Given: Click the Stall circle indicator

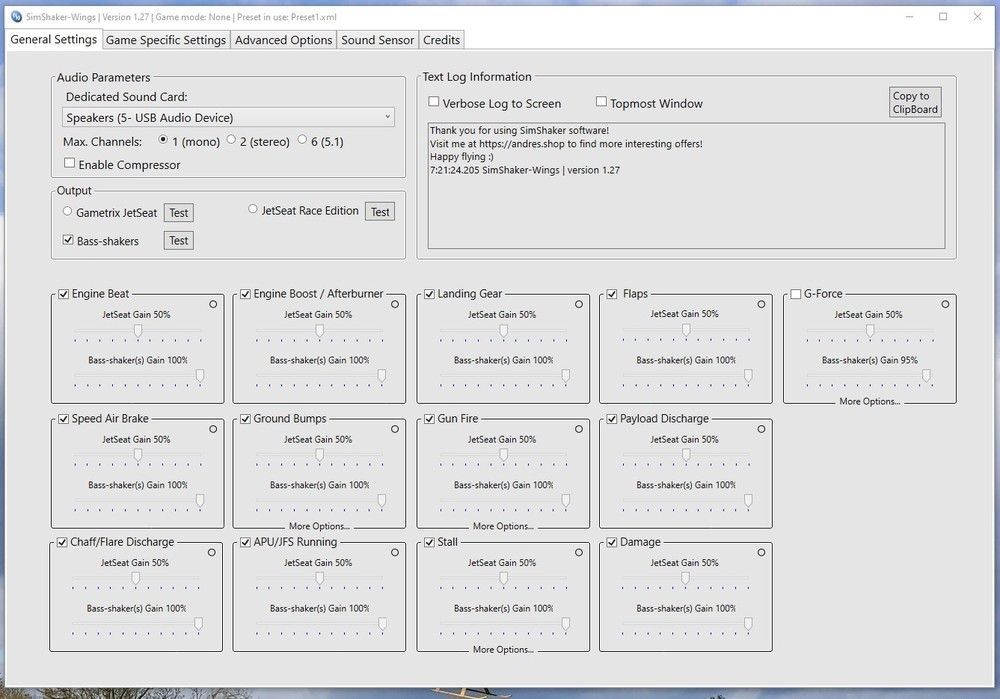Looking at the screenshot, I should point(578,552).
